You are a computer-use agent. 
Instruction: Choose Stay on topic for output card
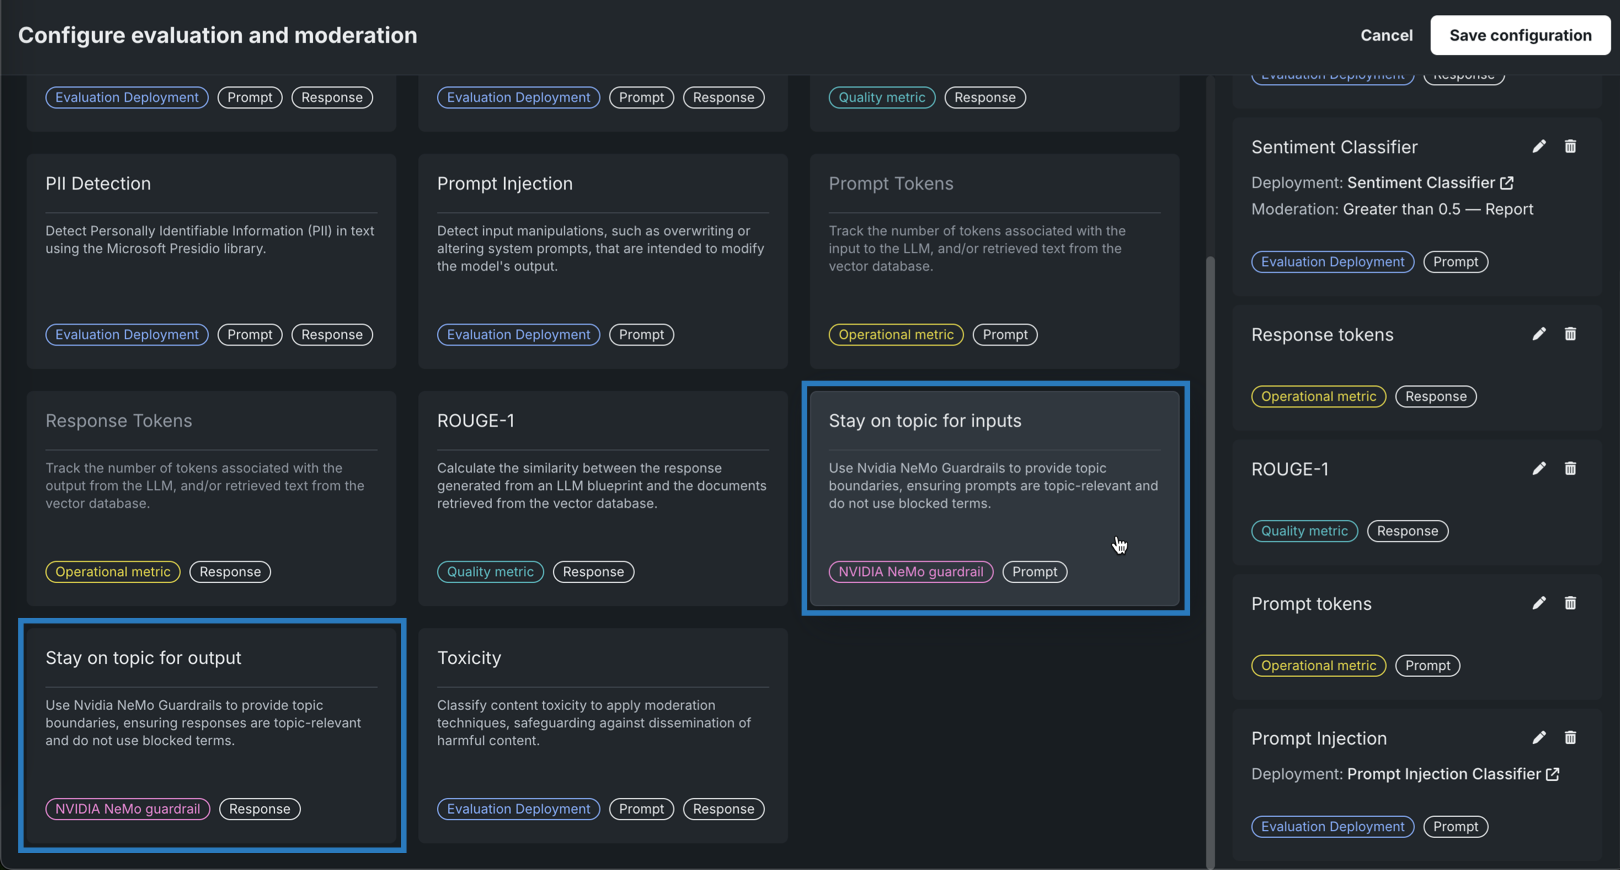(211, 735)
